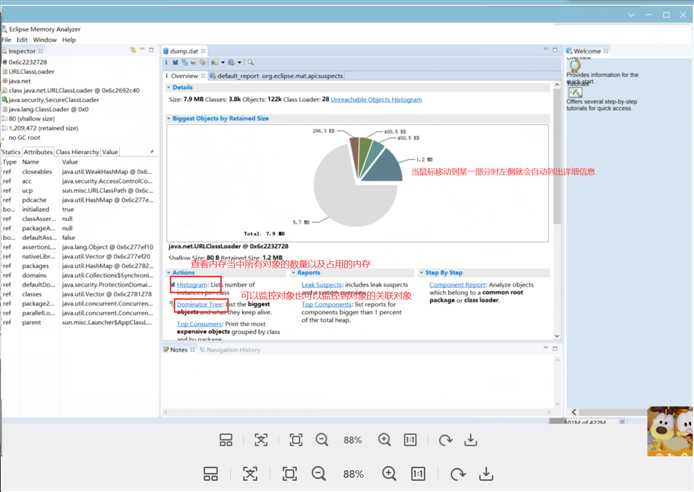Minimize the Inspector panel
Screen dimensions: 694x492
click(x=143, y=50)
